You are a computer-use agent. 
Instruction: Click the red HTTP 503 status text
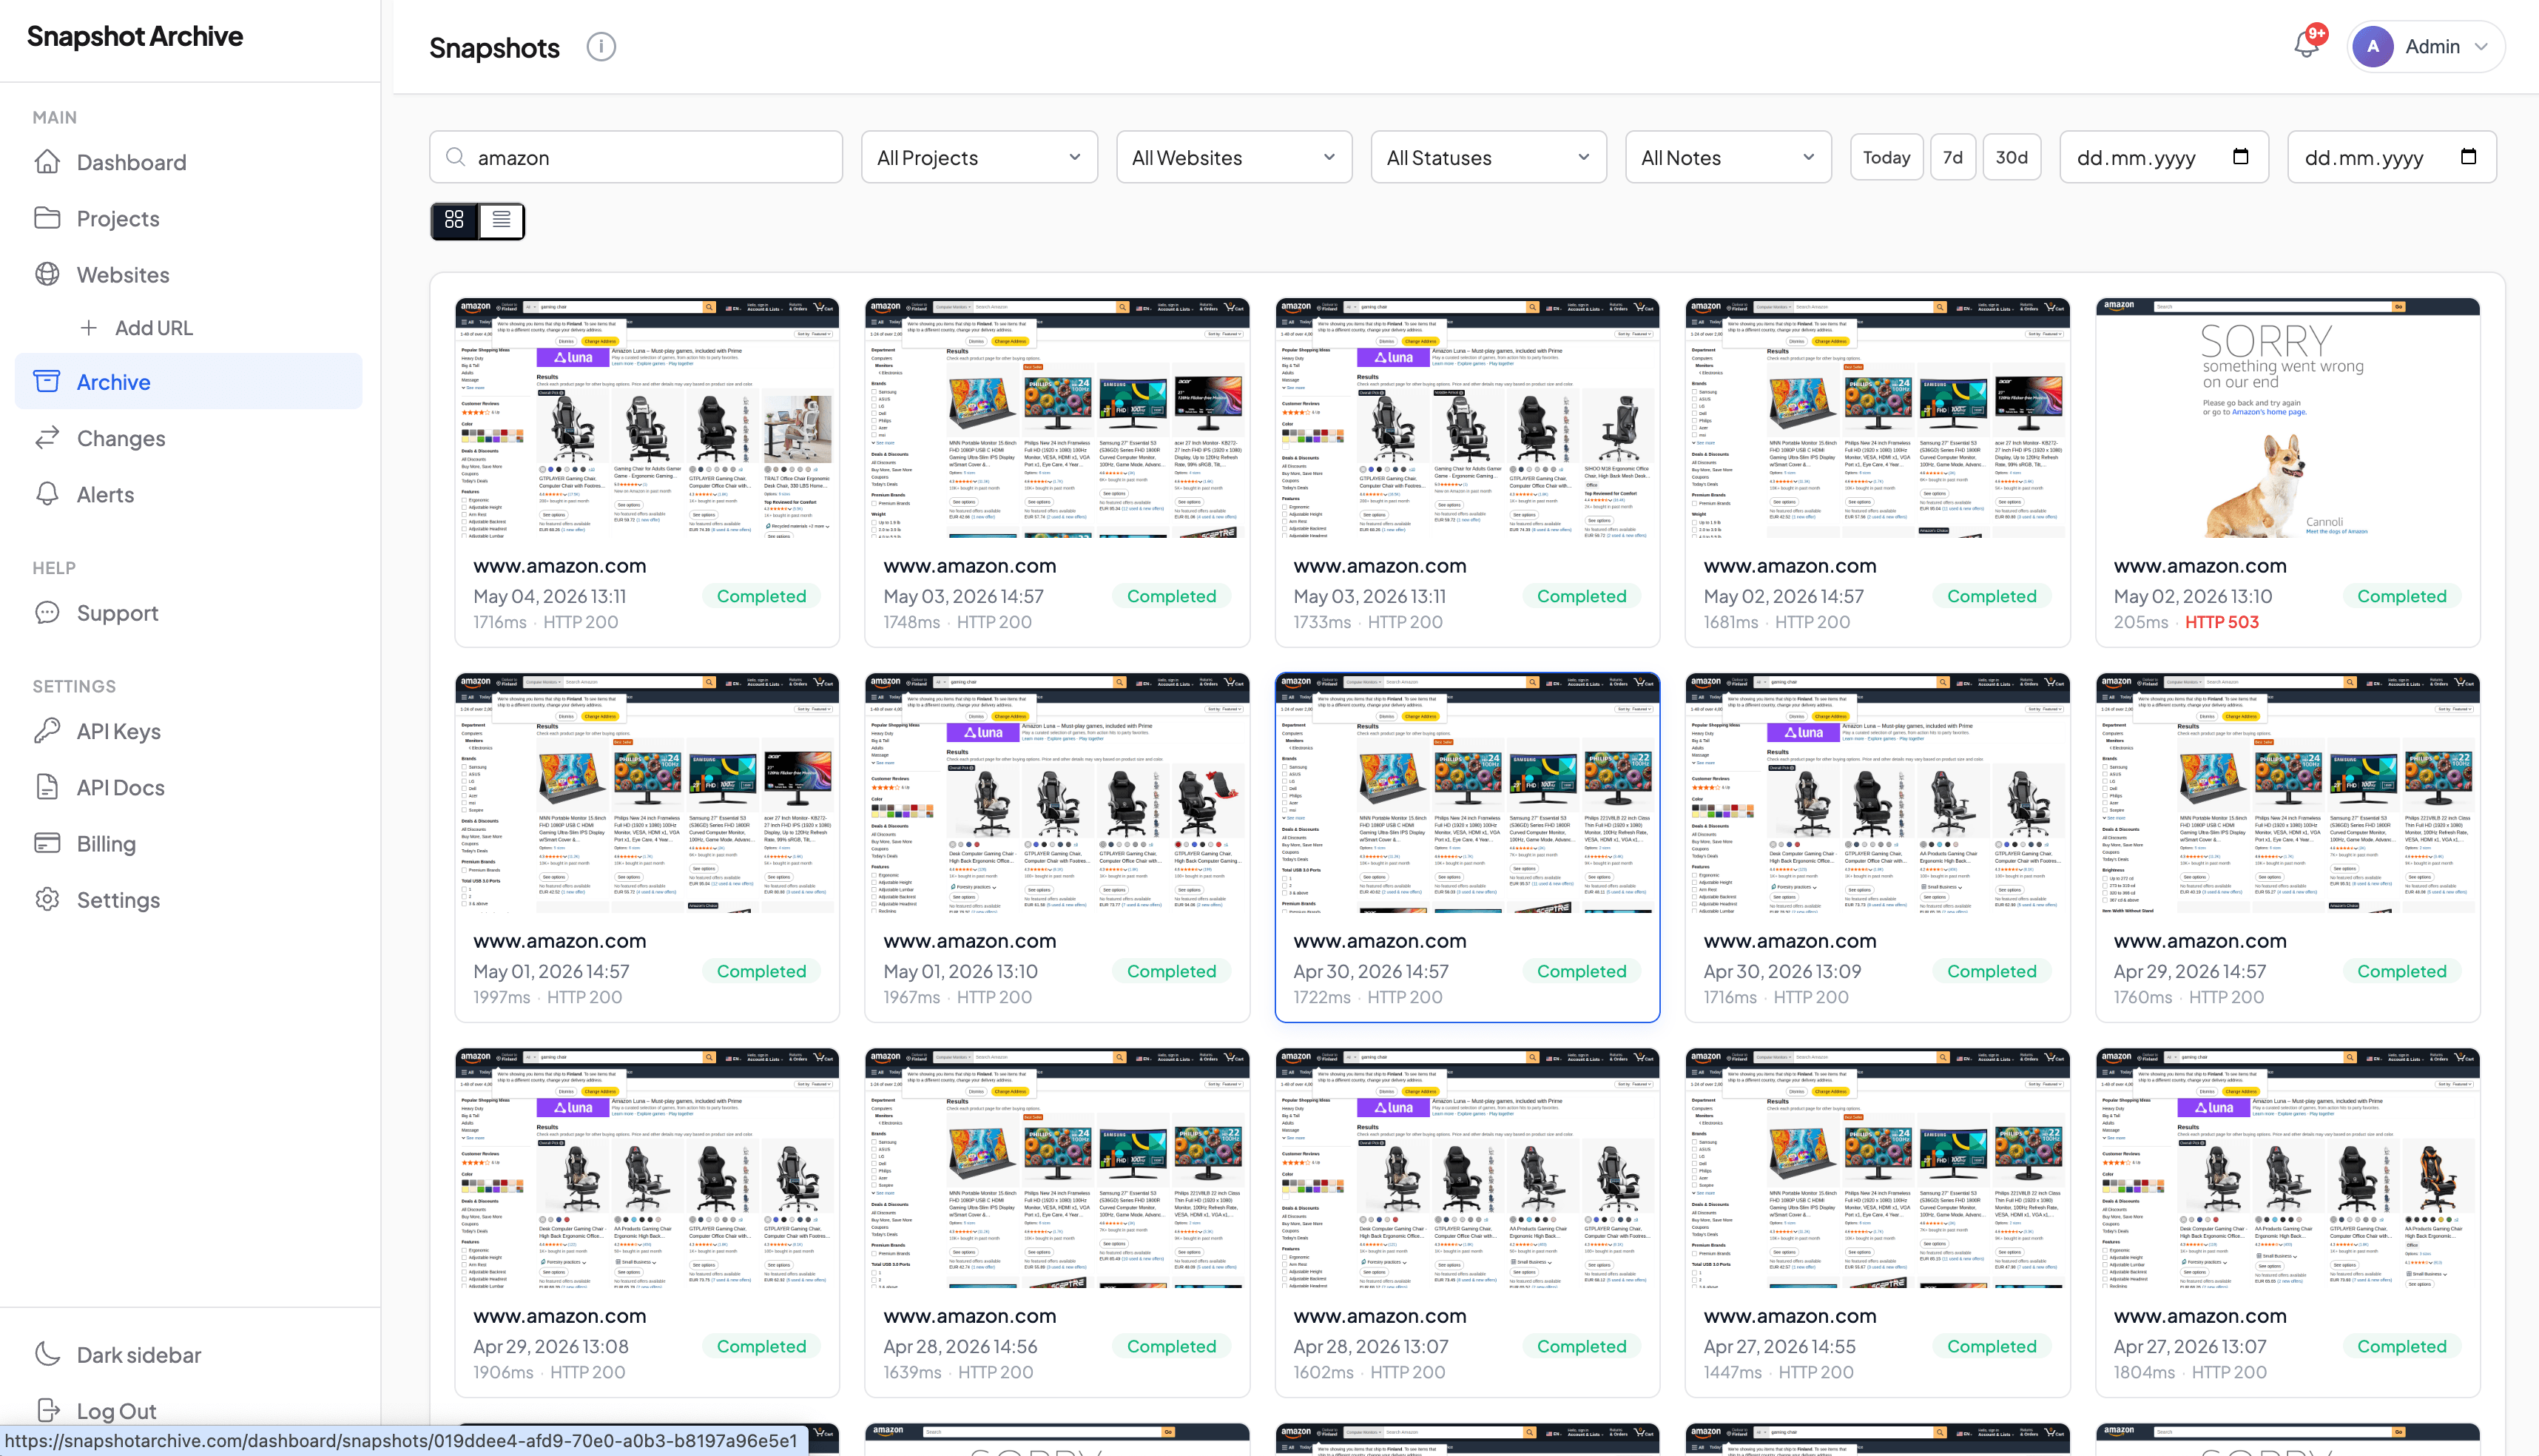pyautogui.click(x=2221, y=622)
